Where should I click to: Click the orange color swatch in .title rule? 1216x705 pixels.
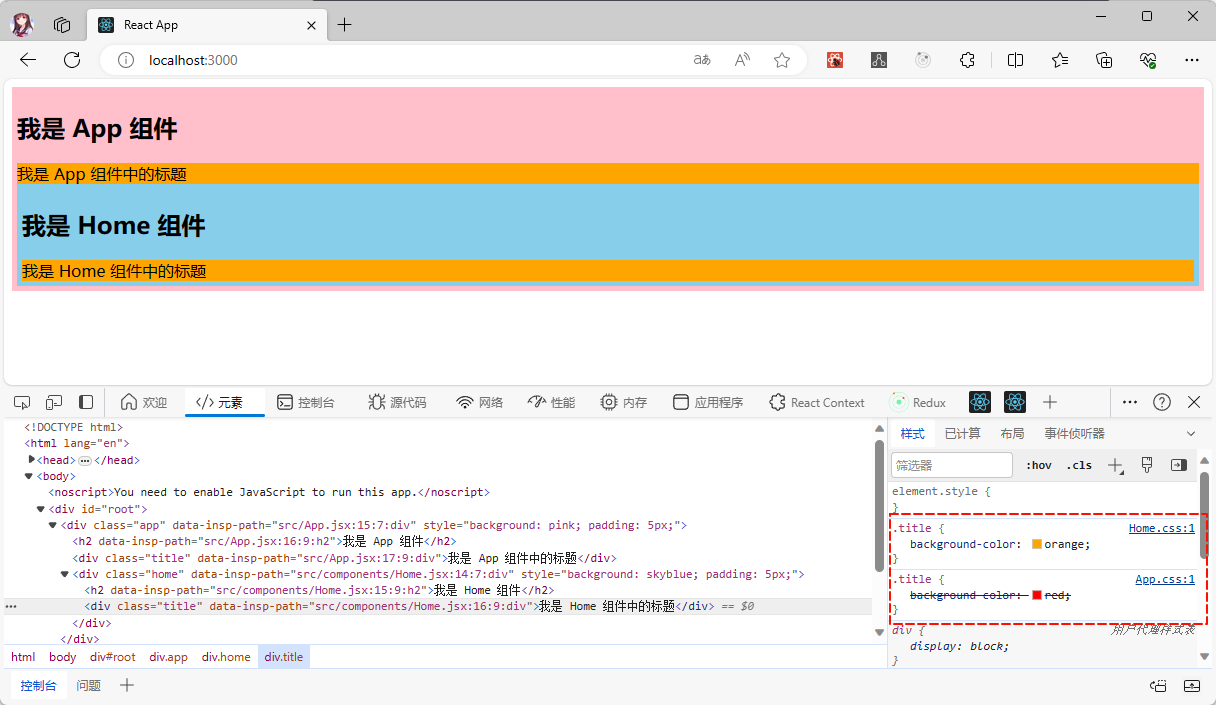1036,544
